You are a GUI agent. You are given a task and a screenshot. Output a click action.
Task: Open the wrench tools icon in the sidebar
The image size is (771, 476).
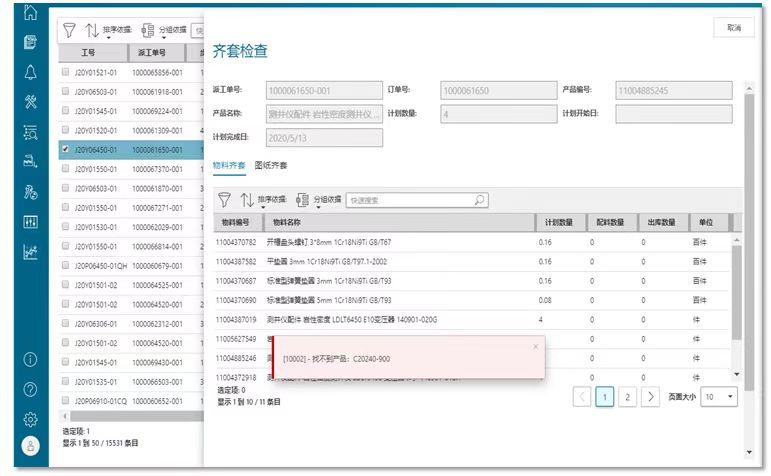(x=30, y=102)
